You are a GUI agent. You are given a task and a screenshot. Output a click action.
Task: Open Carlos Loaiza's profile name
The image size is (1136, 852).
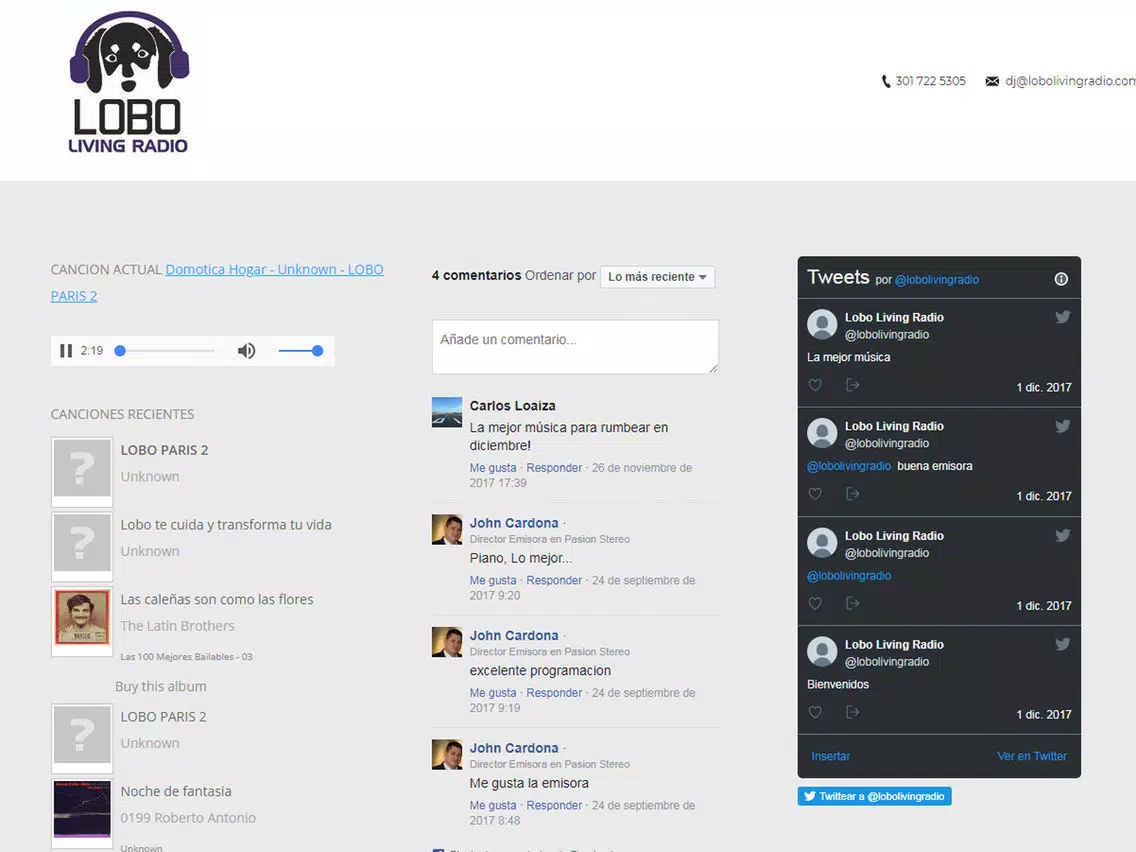pyautogui.click(x=512, y=406)
